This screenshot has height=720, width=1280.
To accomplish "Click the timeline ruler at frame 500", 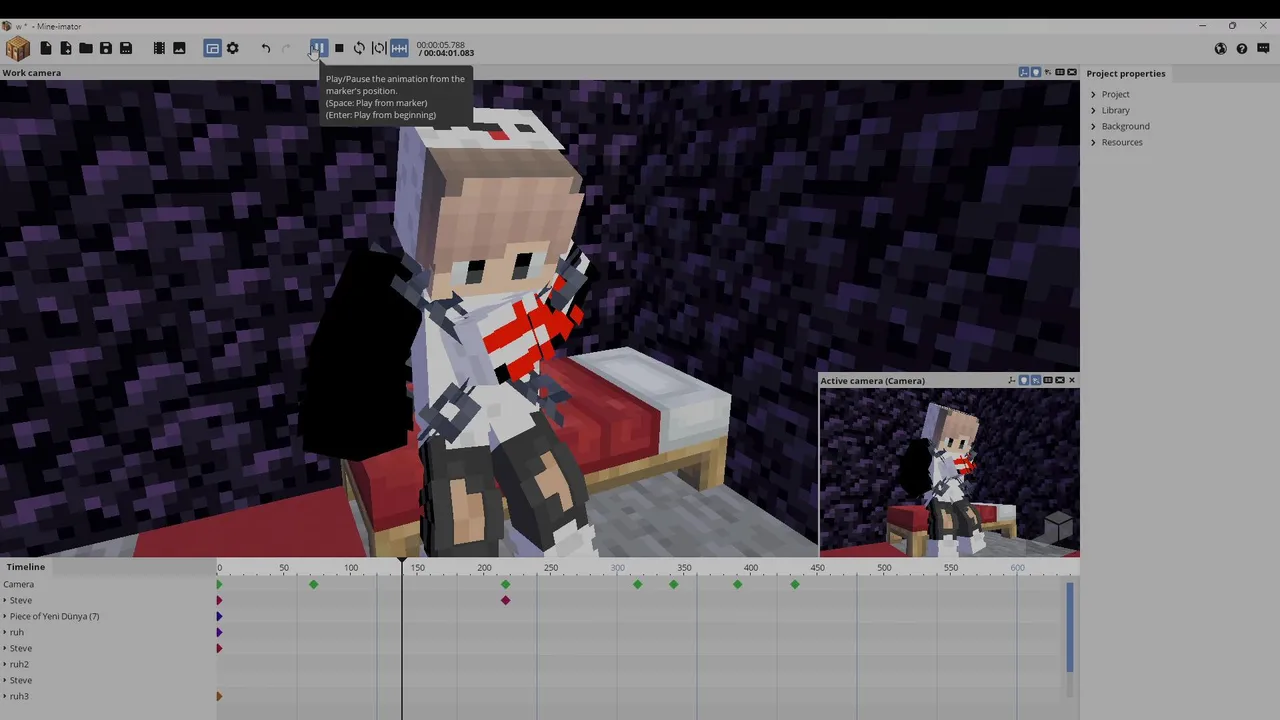I will tap(884, 568).
